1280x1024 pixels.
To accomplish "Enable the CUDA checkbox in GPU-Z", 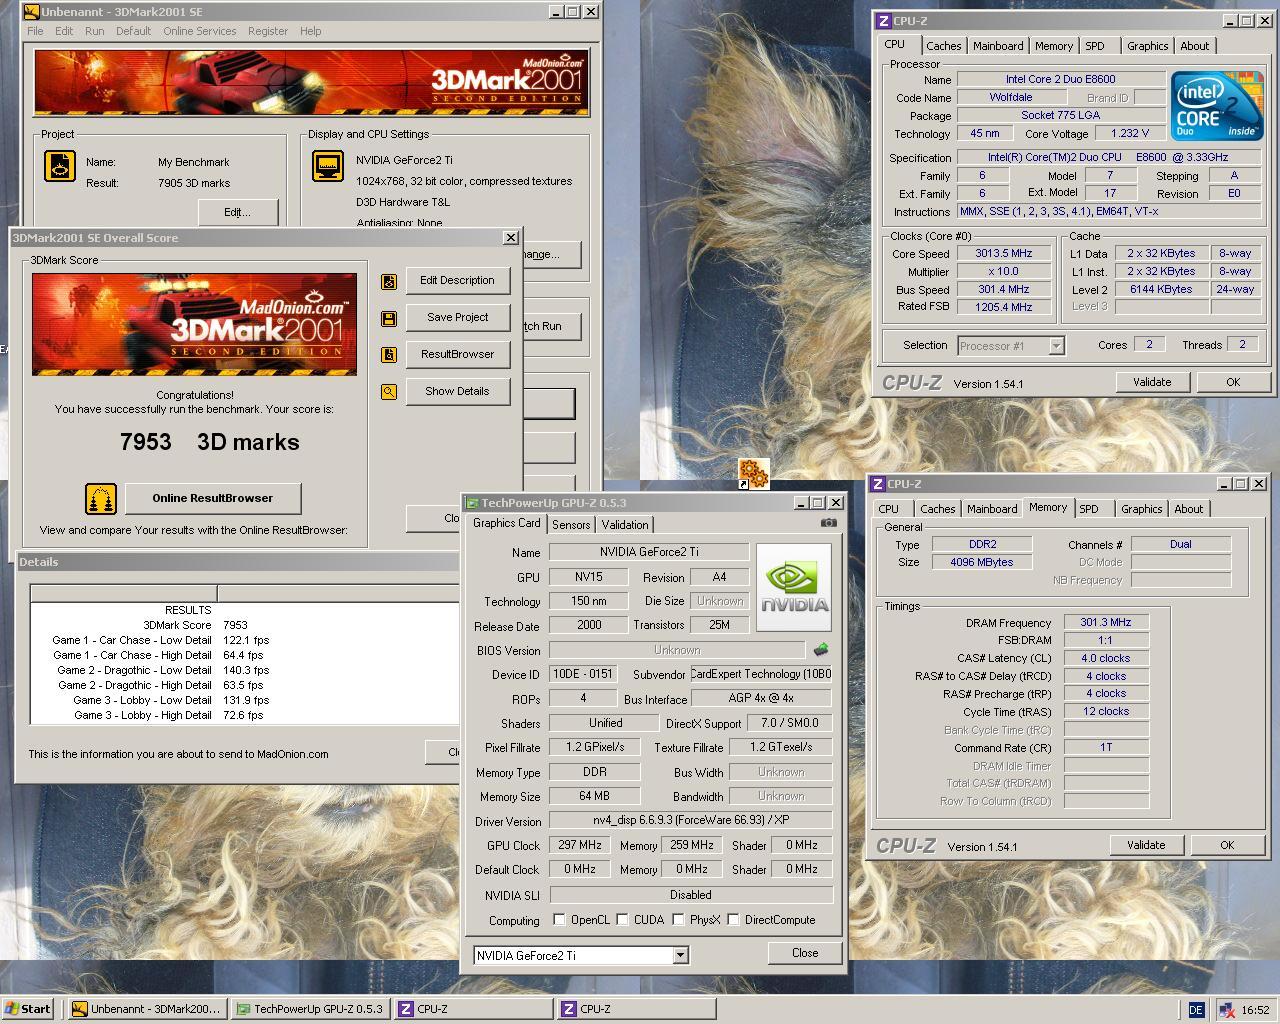I will [622, 920].
